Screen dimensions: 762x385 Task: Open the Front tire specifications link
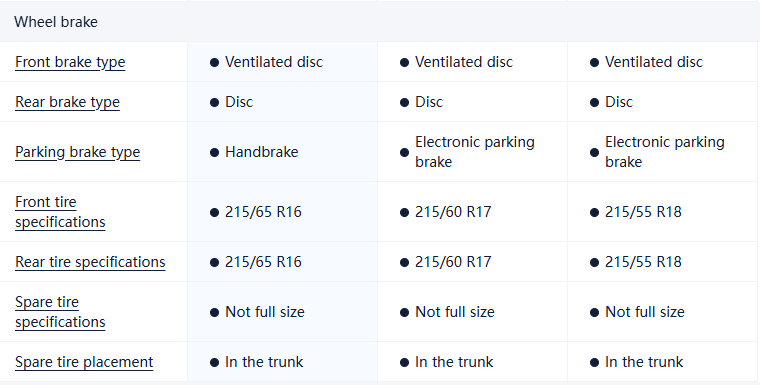[60, 212]
